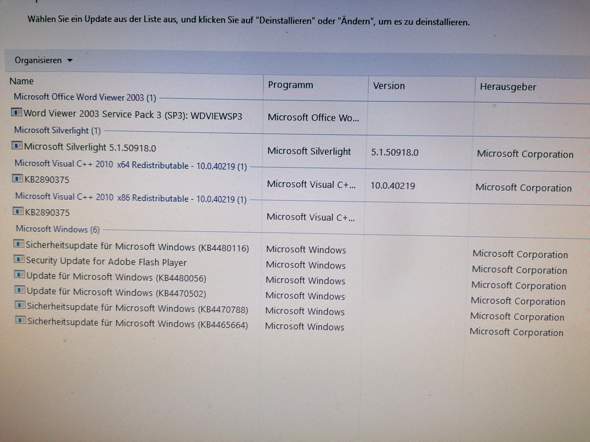
Task: Select Word Viewer 2003 Service Pack 3 entry
Action: [x=133, y=115]
